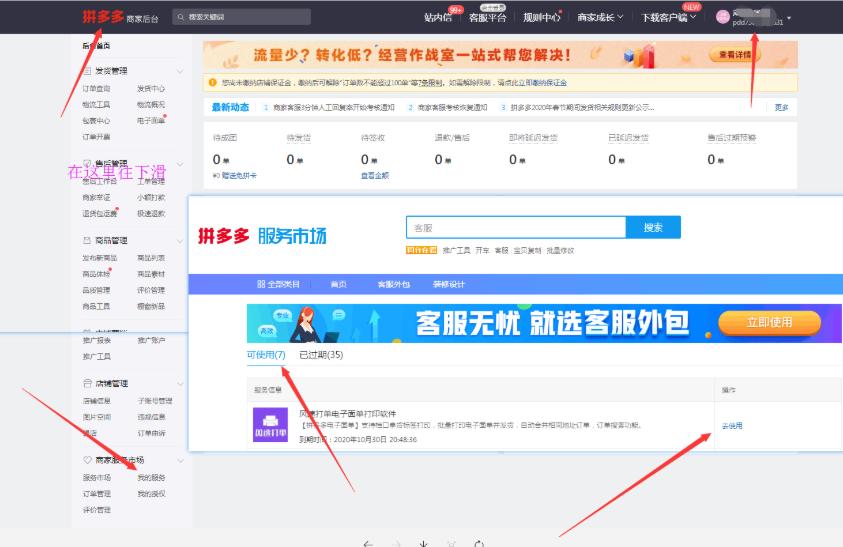Click the 发货管理 section icon
Viewport: 843px width, 547px height.
point(87,70)
